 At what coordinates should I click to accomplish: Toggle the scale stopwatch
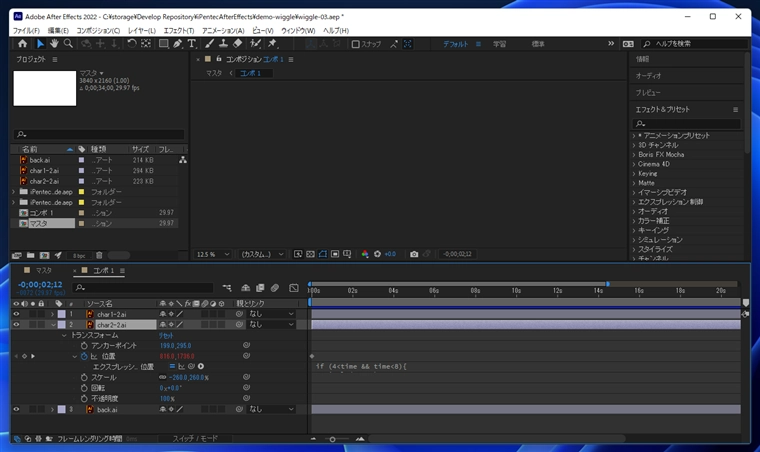(x=84, y=377)
